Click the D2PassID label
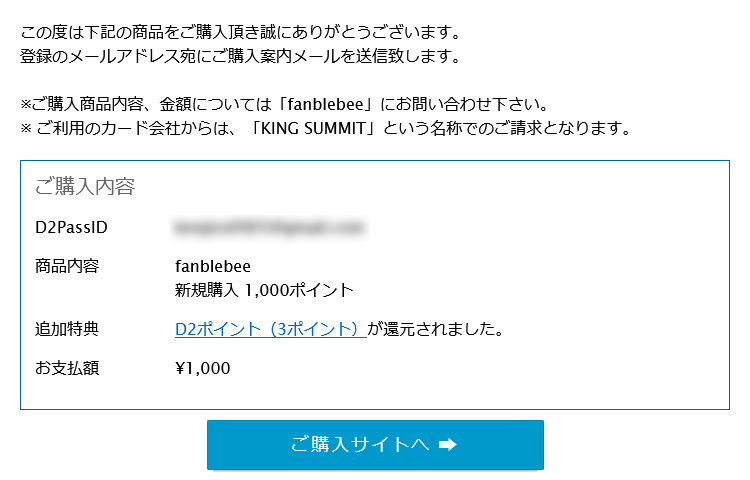Screen dimensions: 750x480 pos(71,228)
